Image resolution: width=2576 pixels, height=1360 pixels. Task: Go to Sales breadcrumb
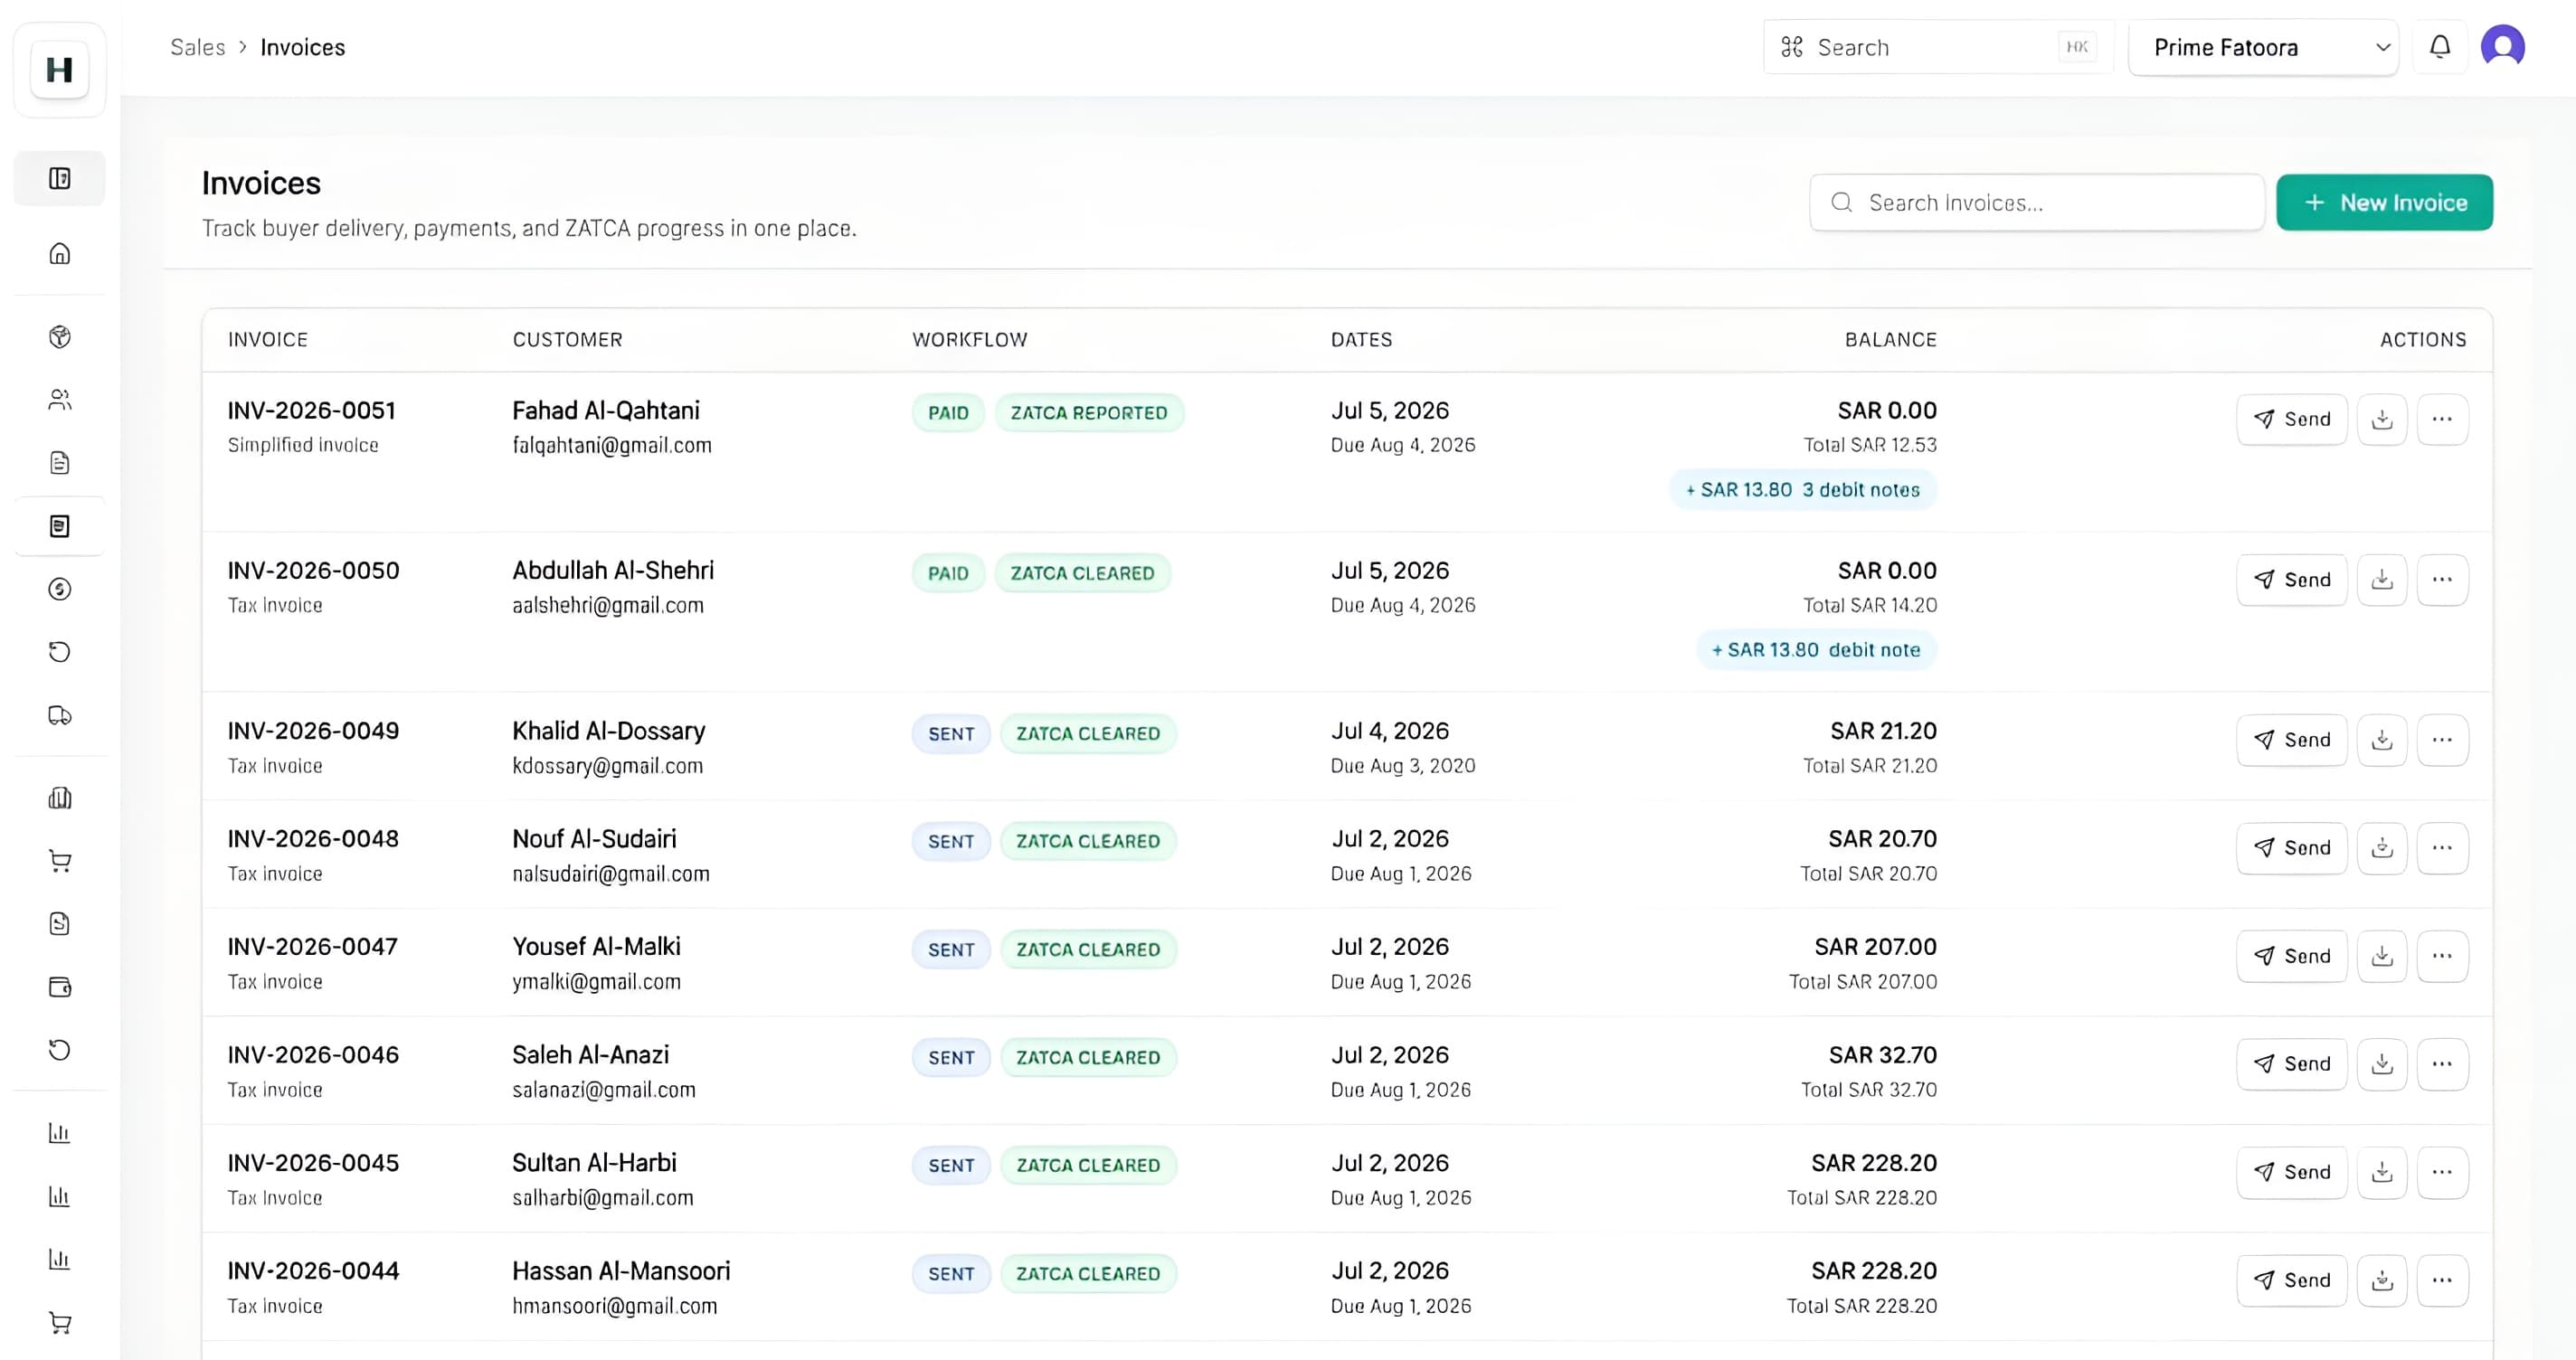198,47
